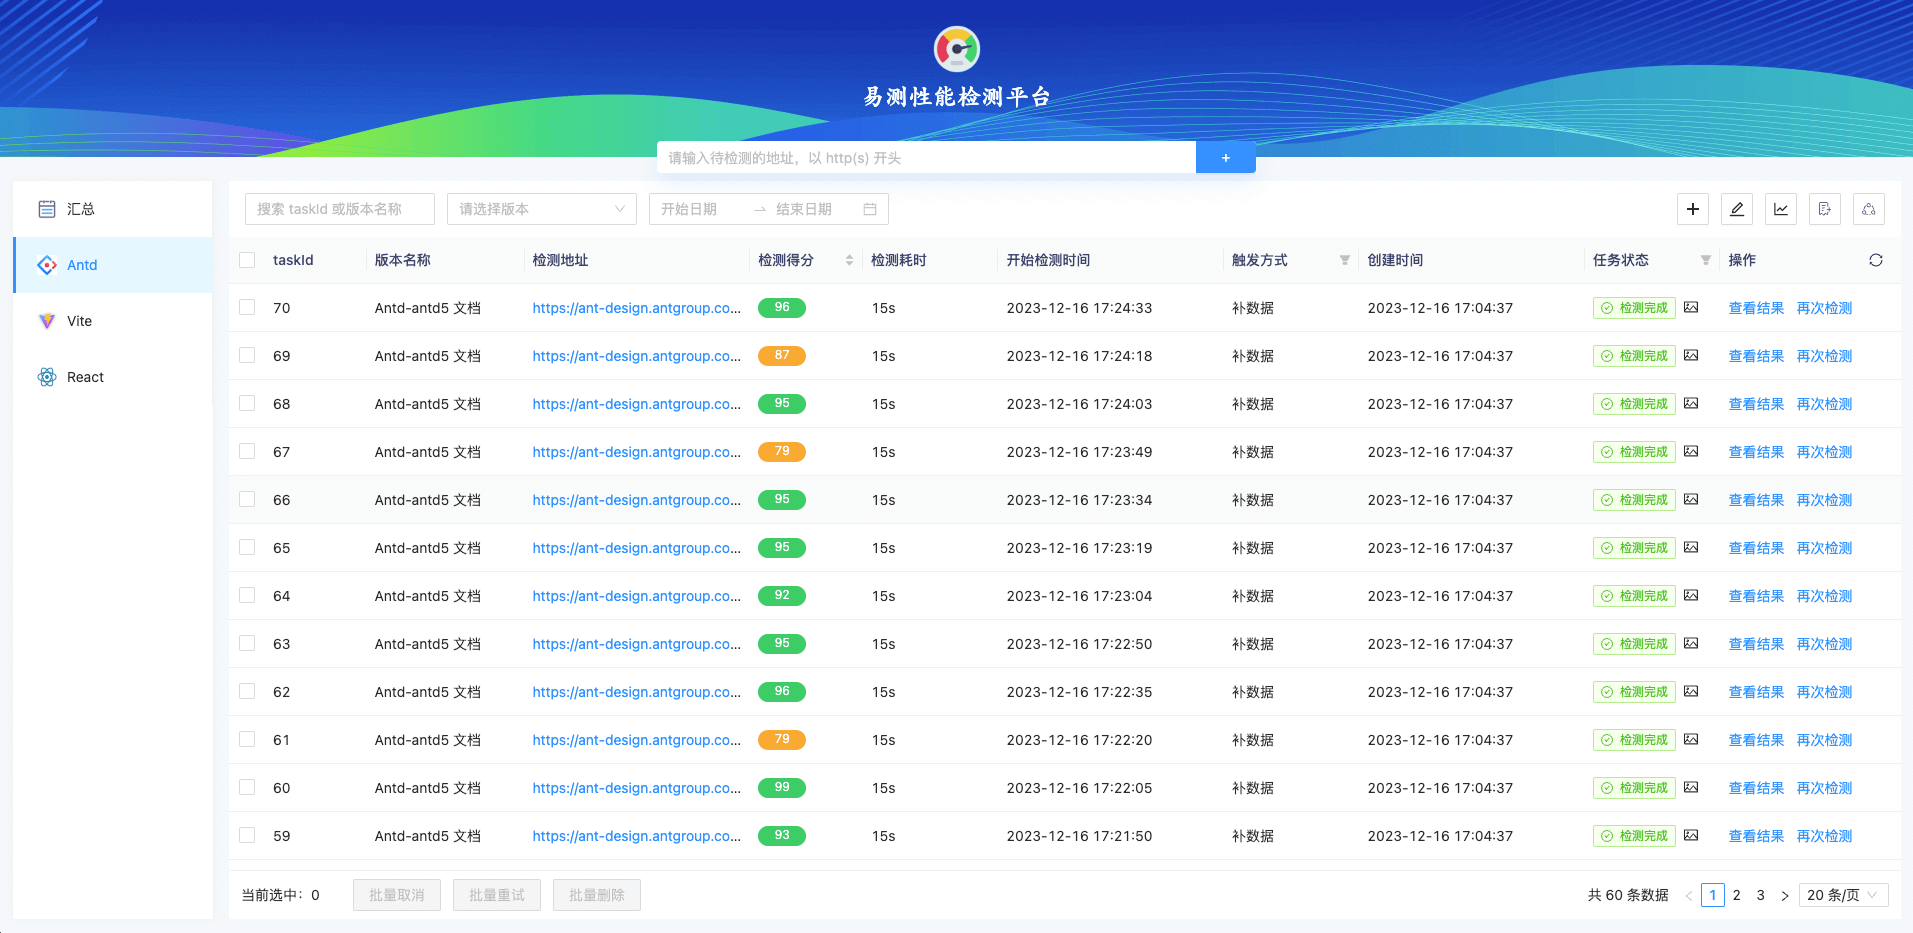Open screenshot image icon for task 59
The image size is (1913, 933).
coord(1691,835)
